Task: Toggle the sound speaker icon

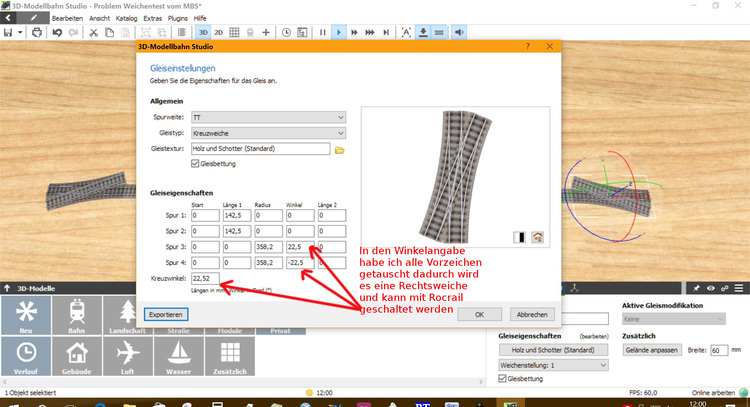Action: click(x=459, y=32)
